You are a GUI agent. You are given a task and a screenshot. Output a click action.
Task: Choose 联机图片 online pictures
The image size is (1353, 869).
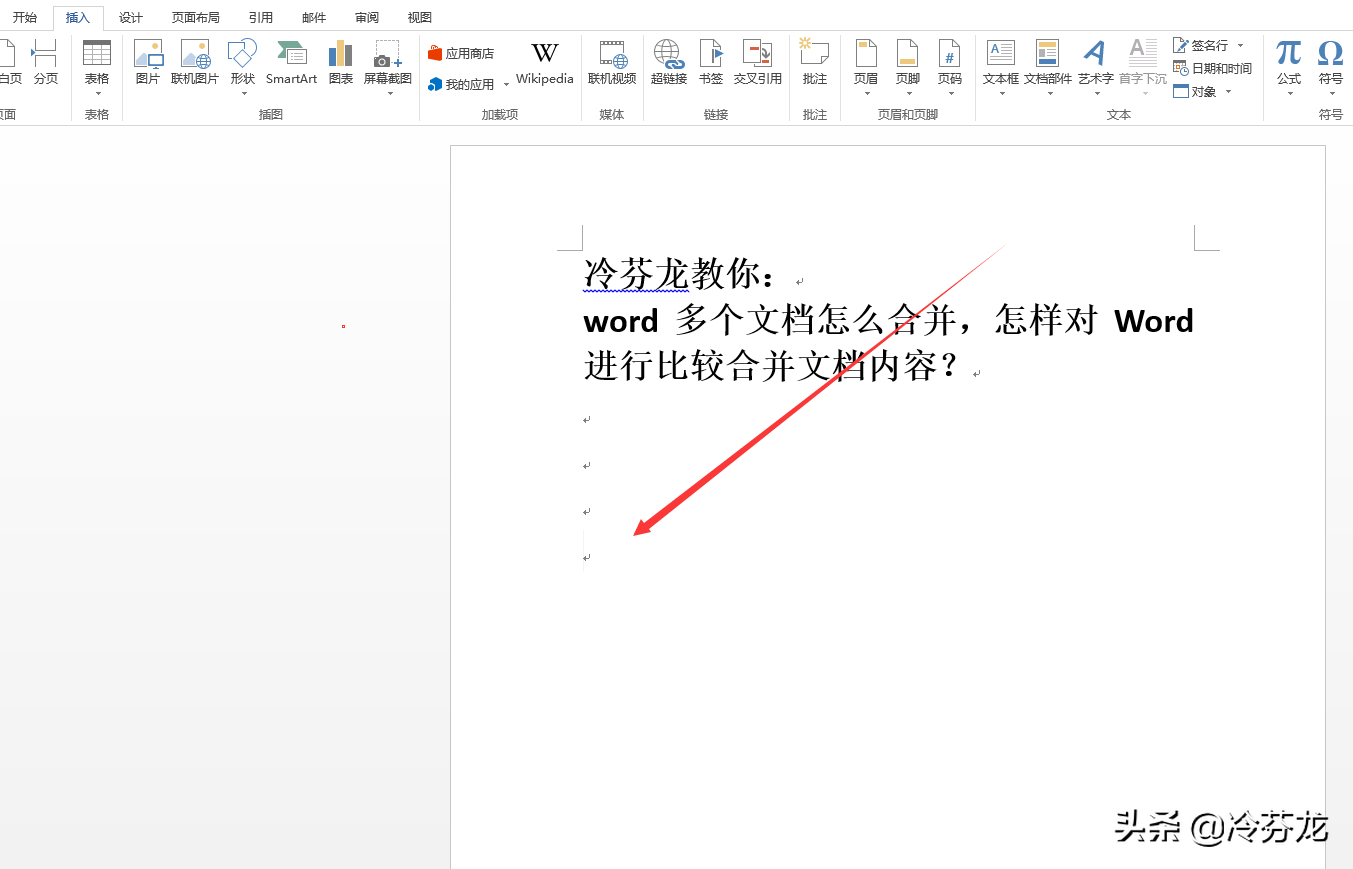point(195,63)
